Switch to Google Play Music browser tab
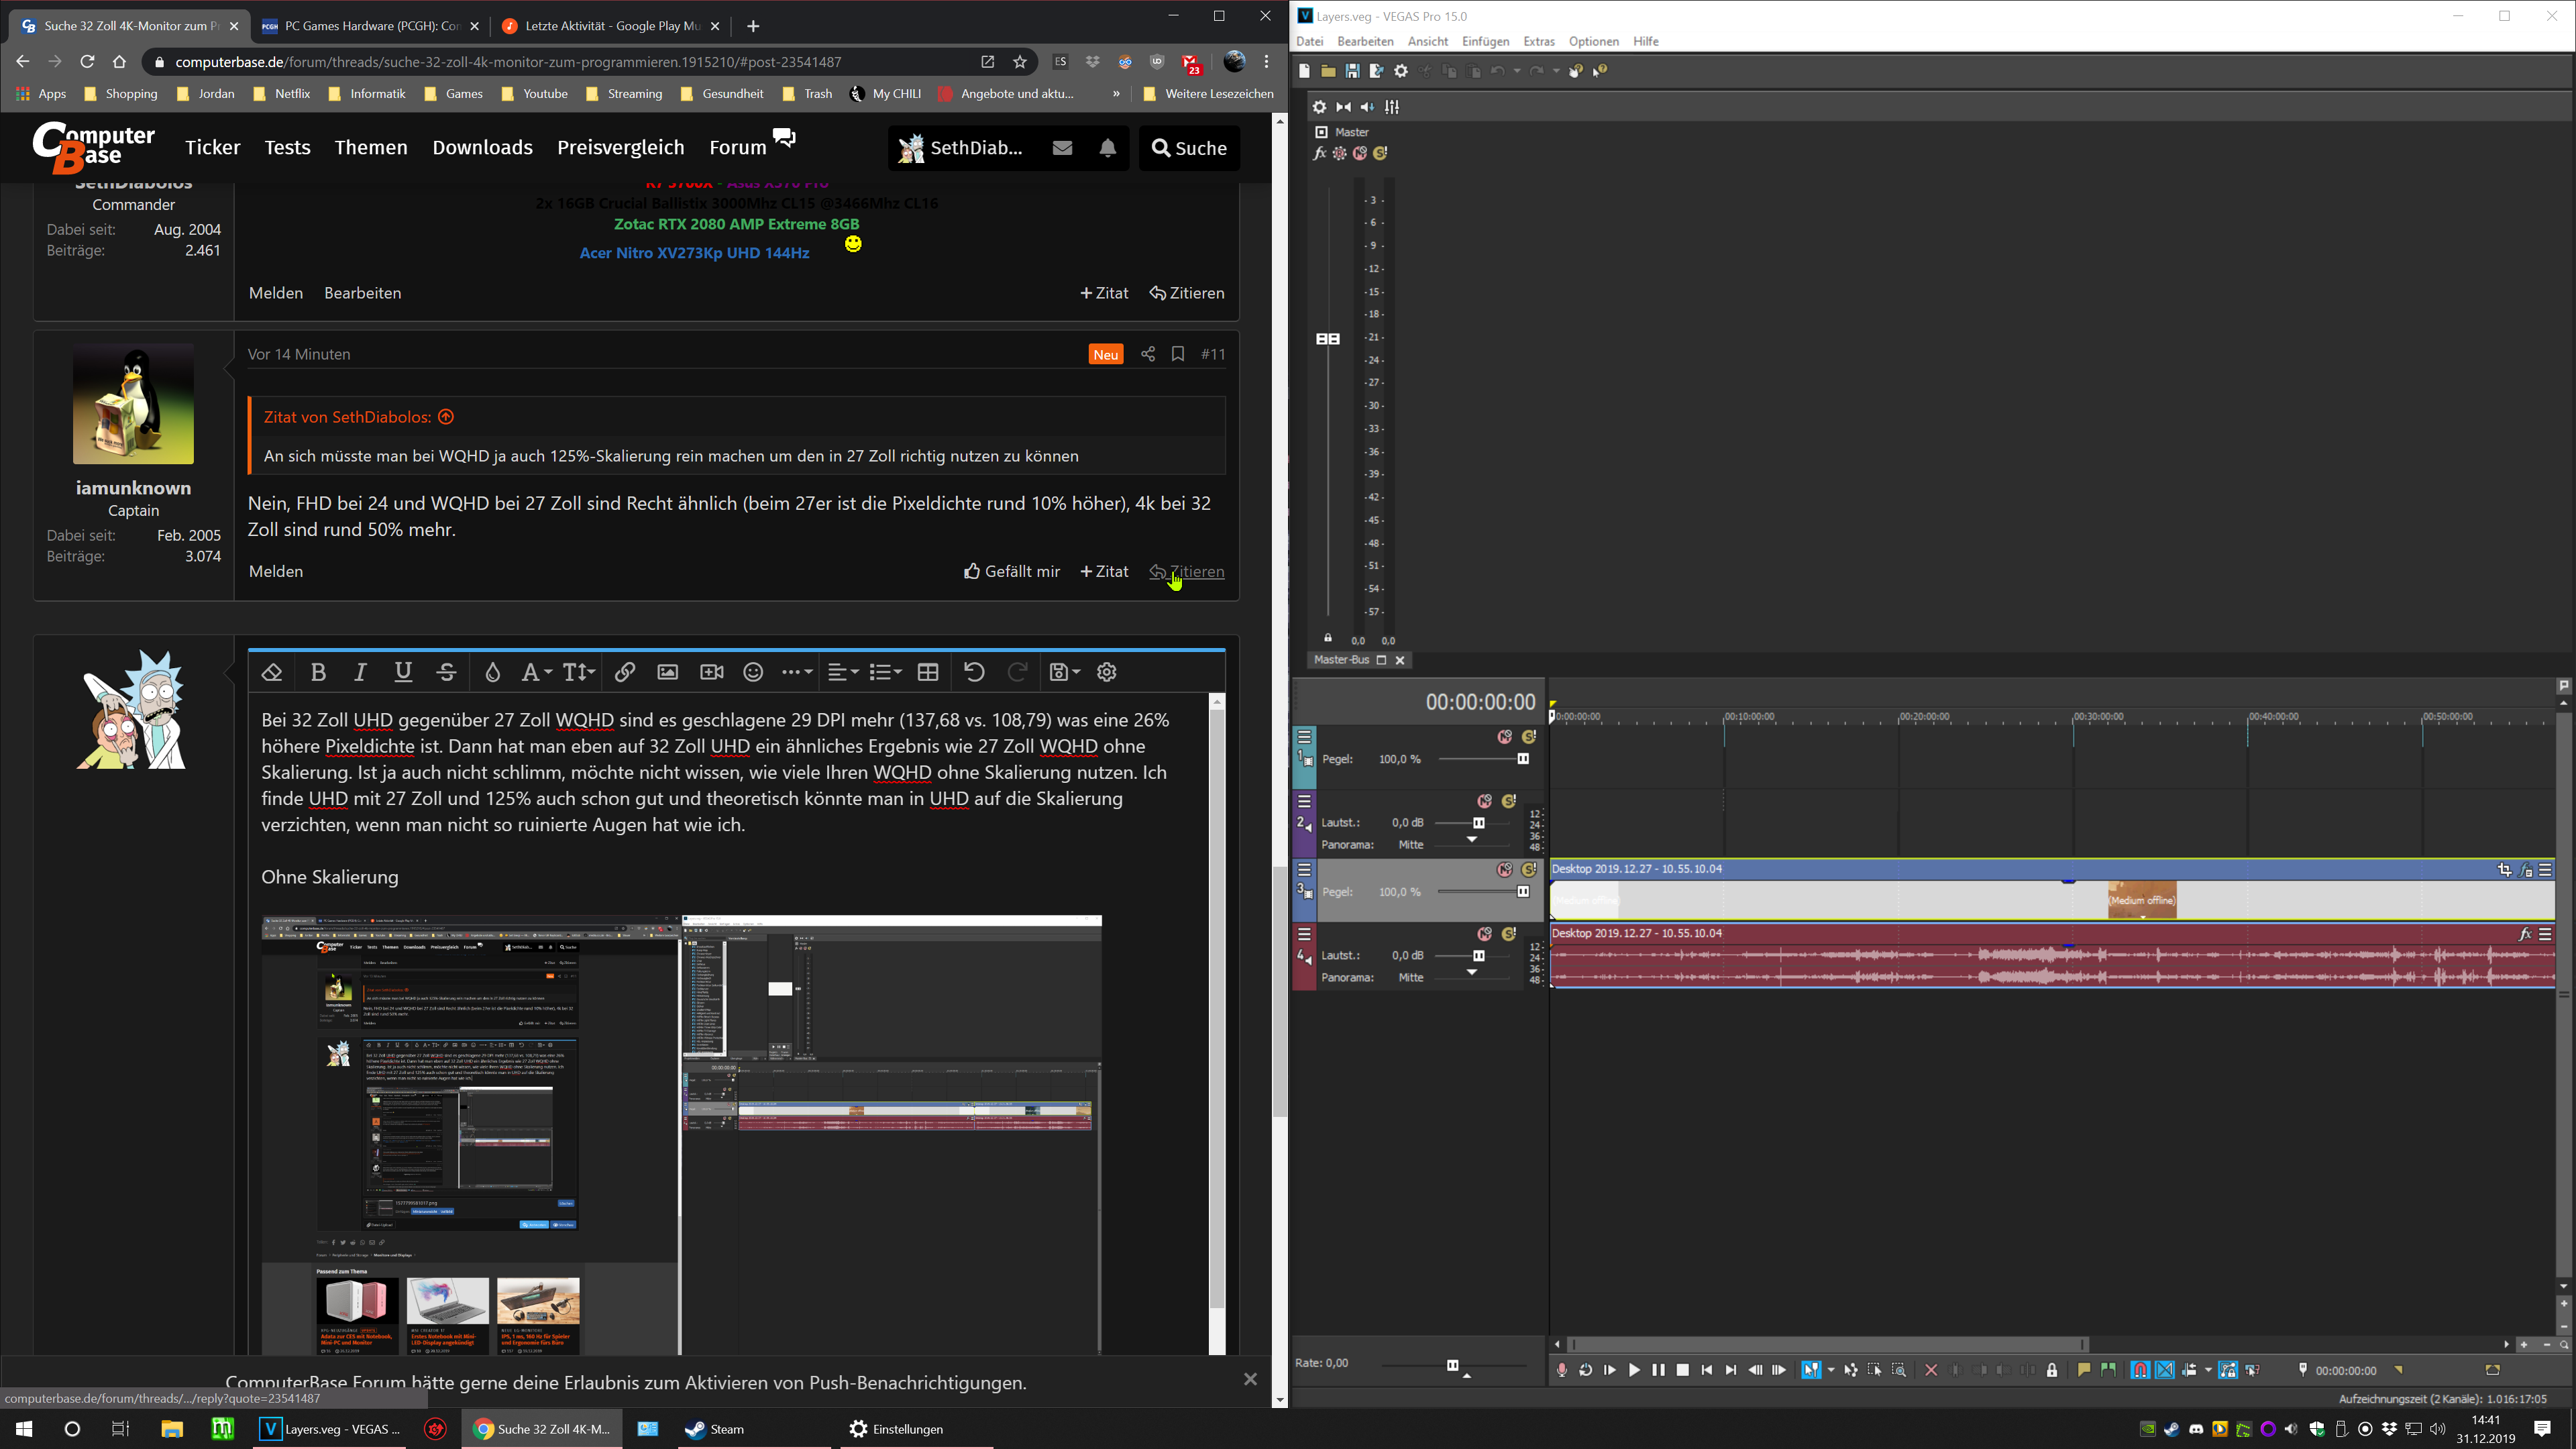Screen dimensions: 2576x1449 point(611,26)
